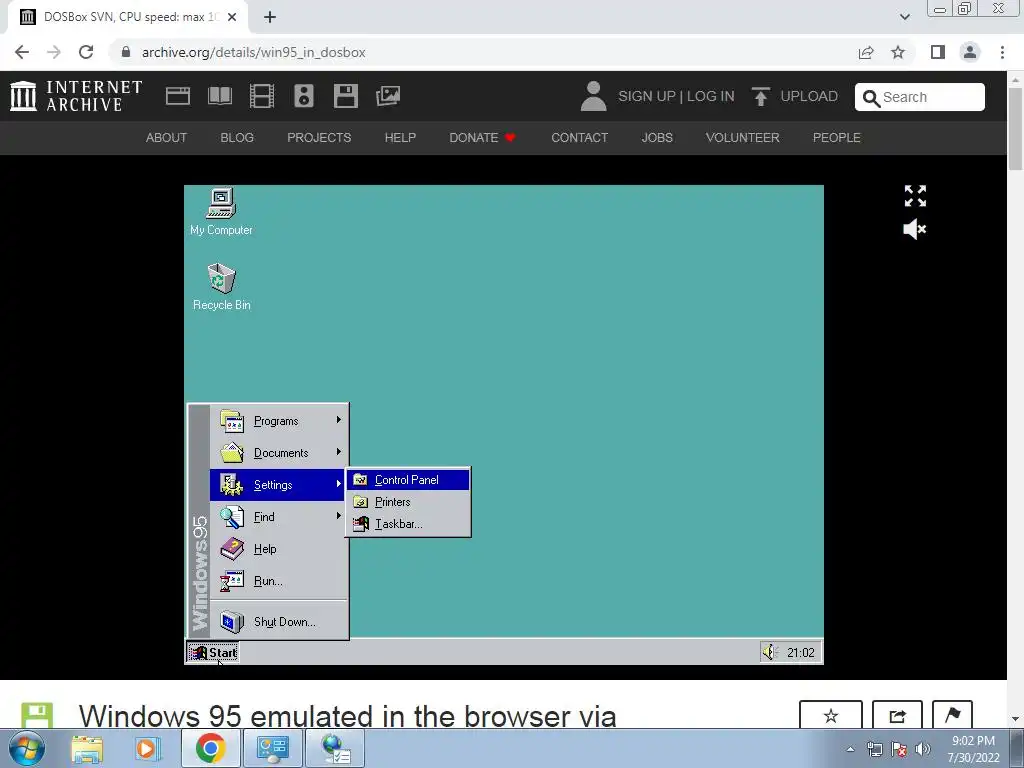Open the VOLUNTEER link
The image size is (1024, 768).
point(743,138)
